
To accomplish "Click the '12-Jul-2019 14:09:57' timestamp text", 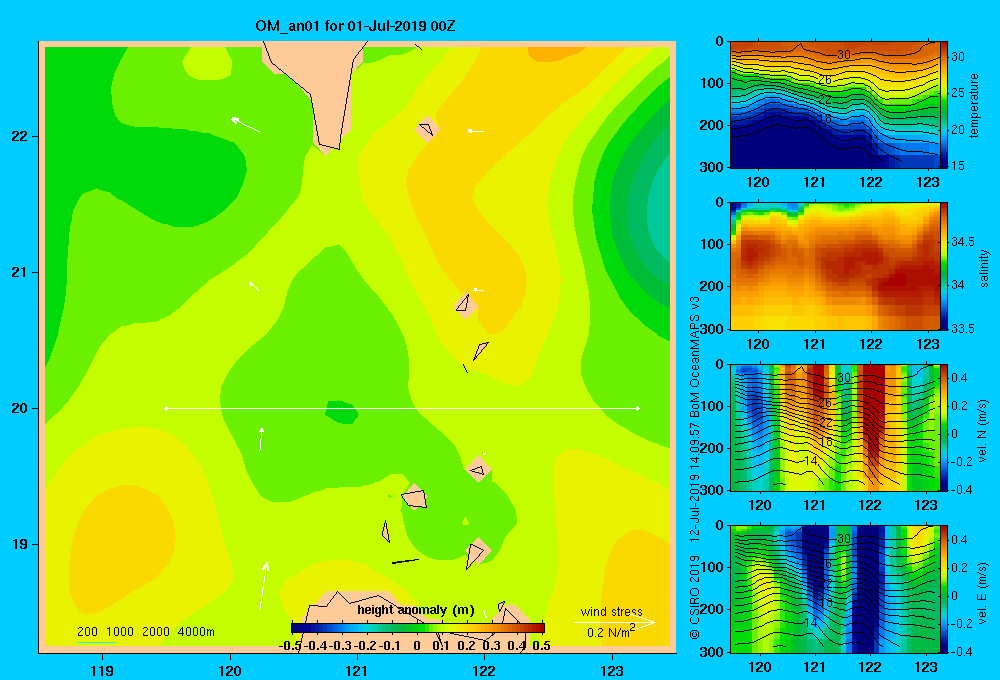I will pyautogui.click(x=695, y=482).
